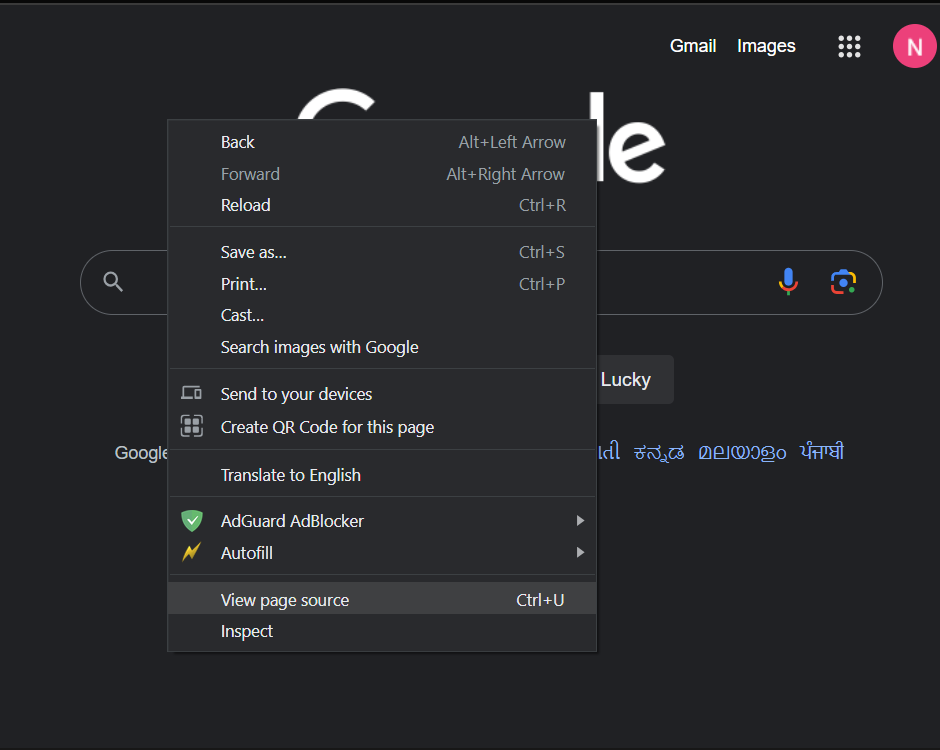Click the QR code icon in menu
940x750 pixels.
click(191, 427)
